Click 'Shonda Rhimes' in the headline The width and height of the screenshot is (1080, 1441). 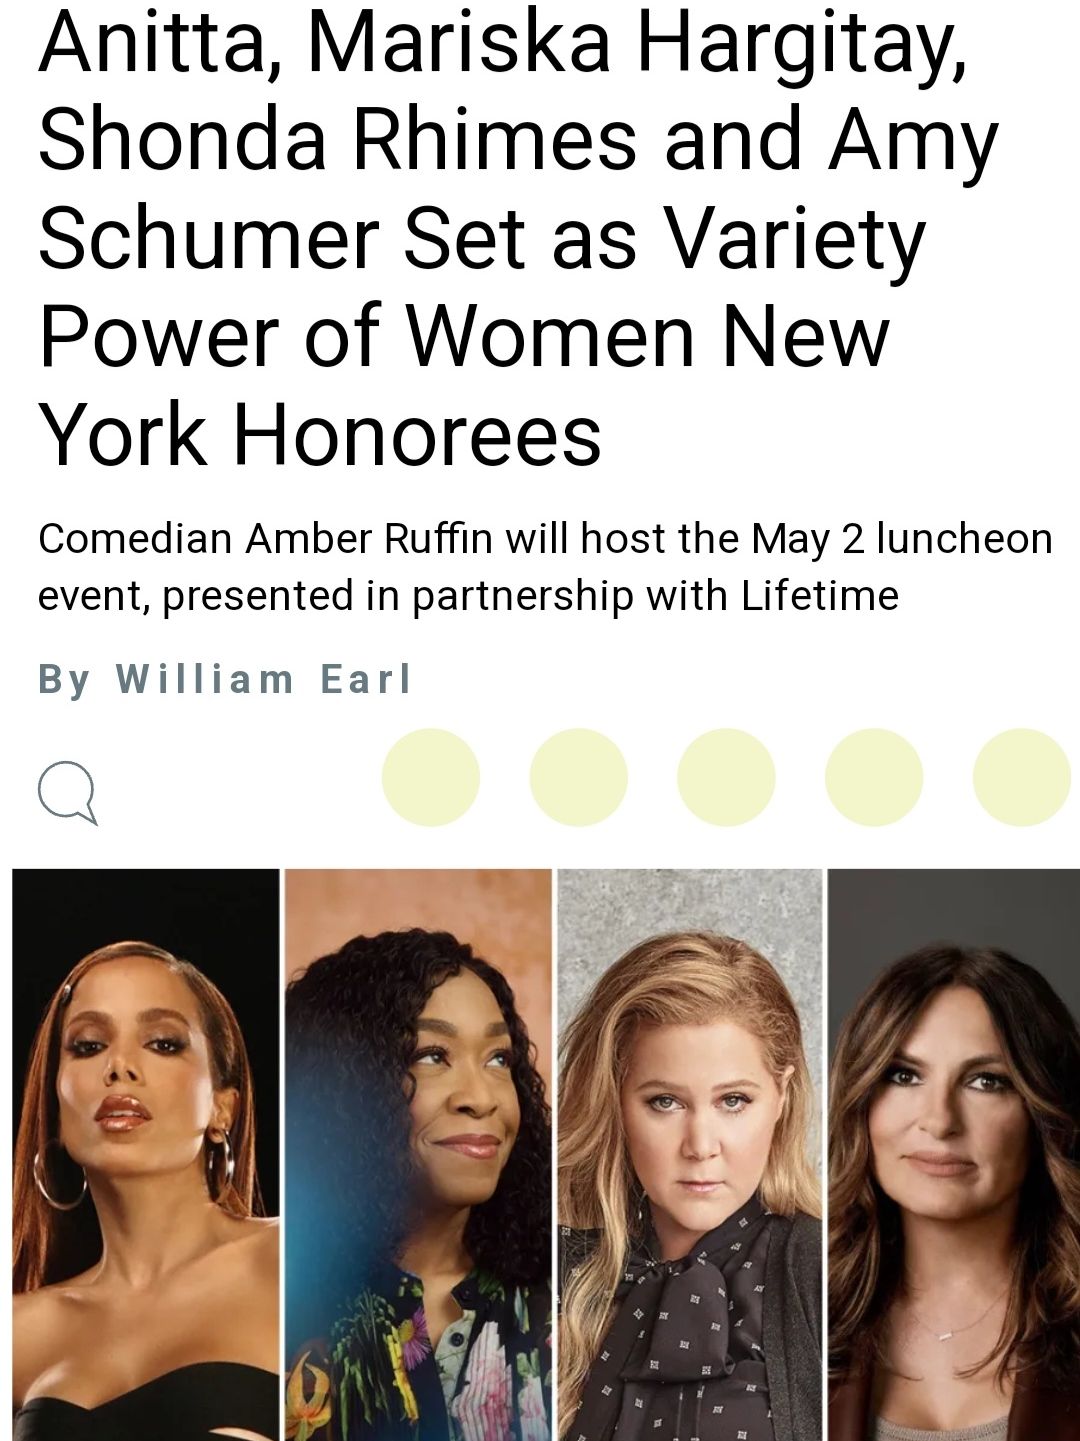click(337, 140)
